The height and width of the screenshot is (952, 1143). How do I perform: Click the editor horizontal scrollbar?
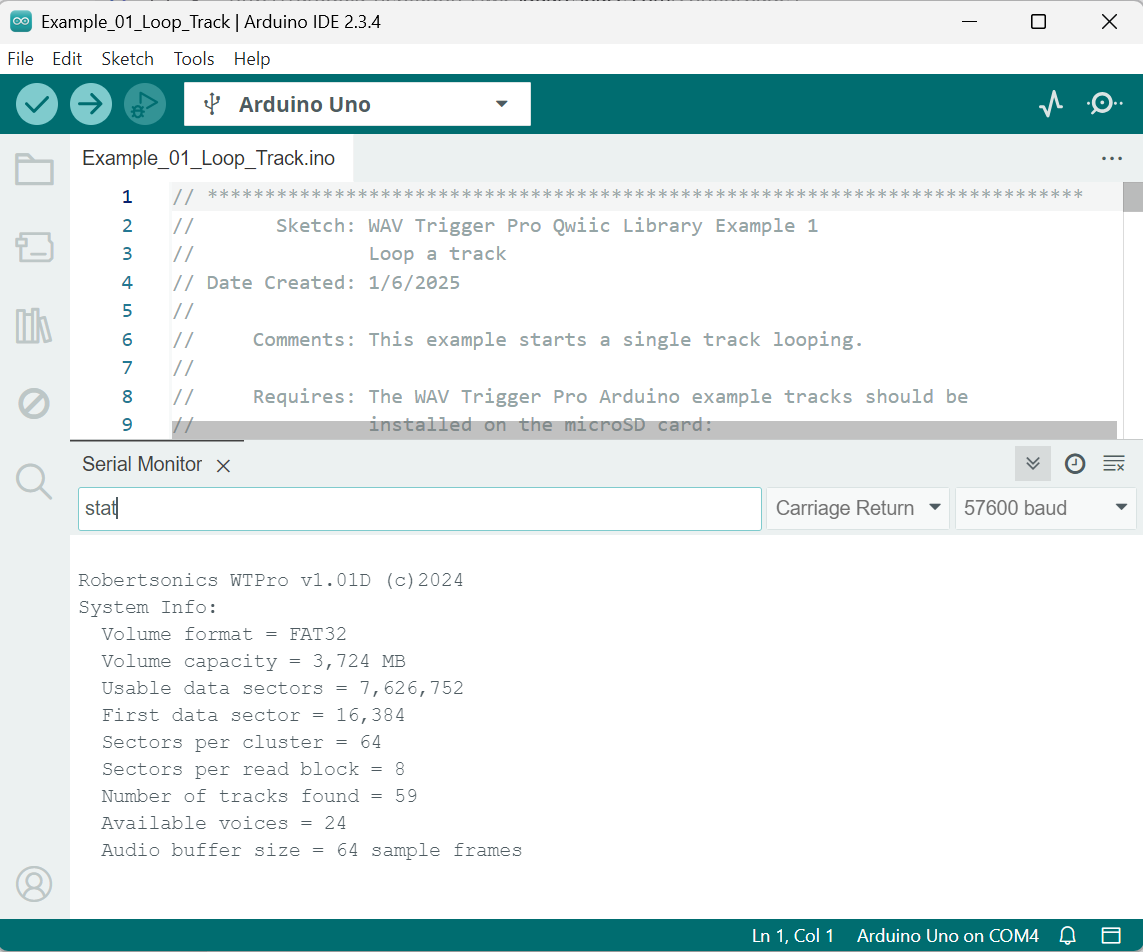click(644, 430)
